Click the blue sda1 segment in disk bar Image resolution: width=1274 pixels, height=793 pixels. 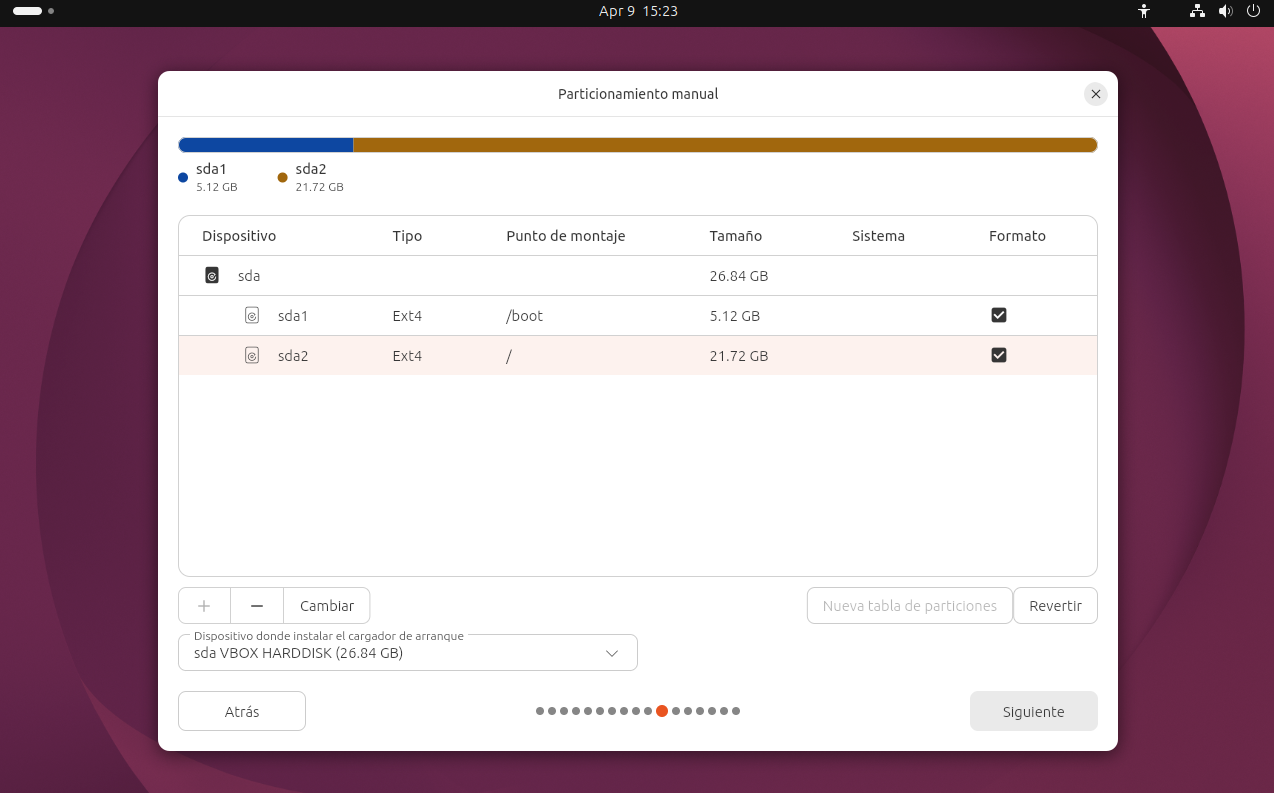pos(265,145)
